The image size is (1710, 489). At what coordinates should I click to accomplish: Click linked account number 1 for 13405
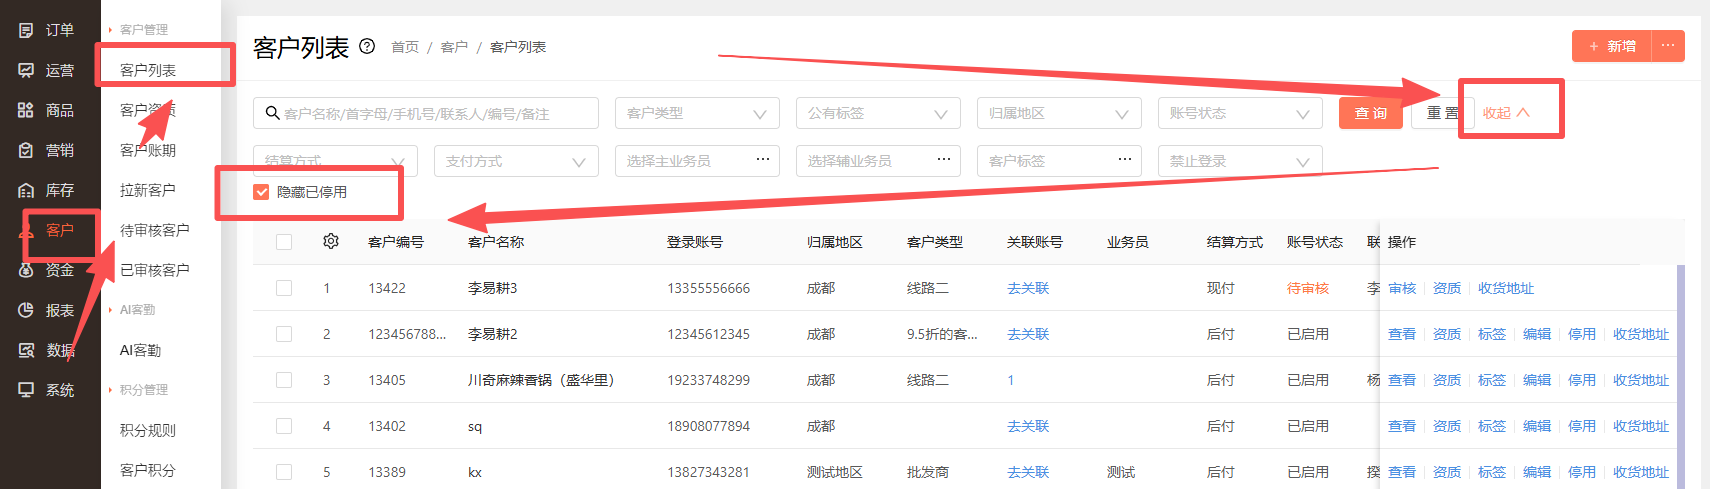1011,380
